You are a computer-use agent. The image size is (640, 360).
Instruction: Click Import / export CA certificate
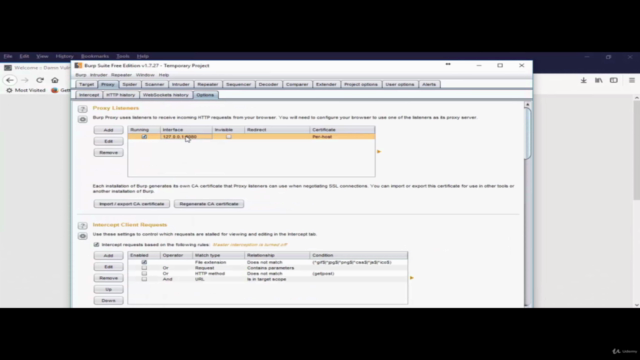tap(131, 204)
